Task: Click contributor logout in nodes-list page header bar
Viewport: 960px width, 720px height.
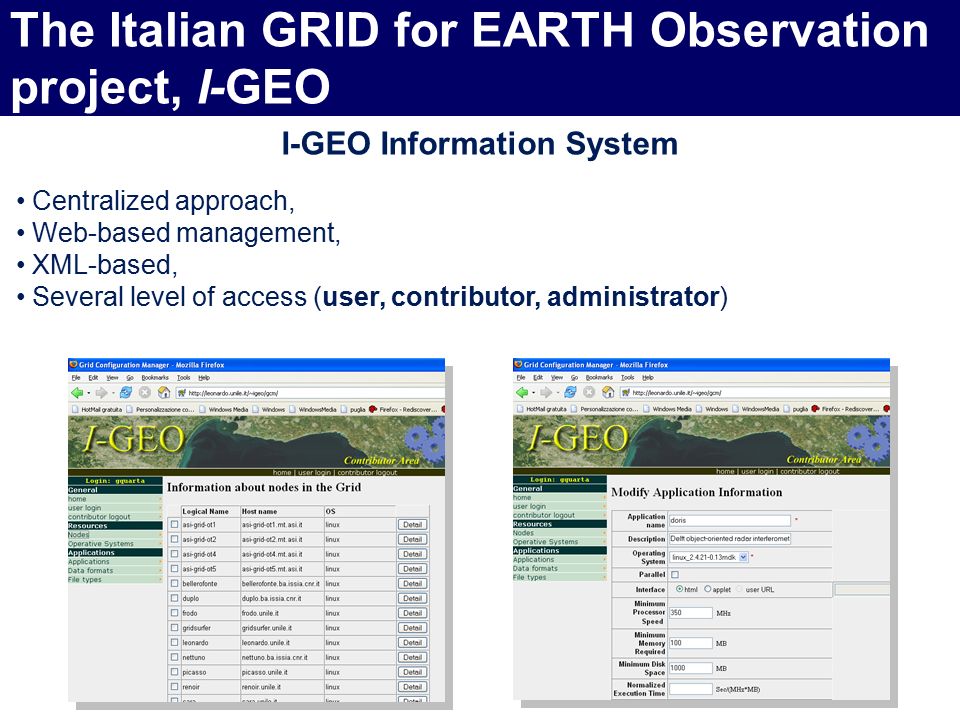Action: [x=367, y=472]
